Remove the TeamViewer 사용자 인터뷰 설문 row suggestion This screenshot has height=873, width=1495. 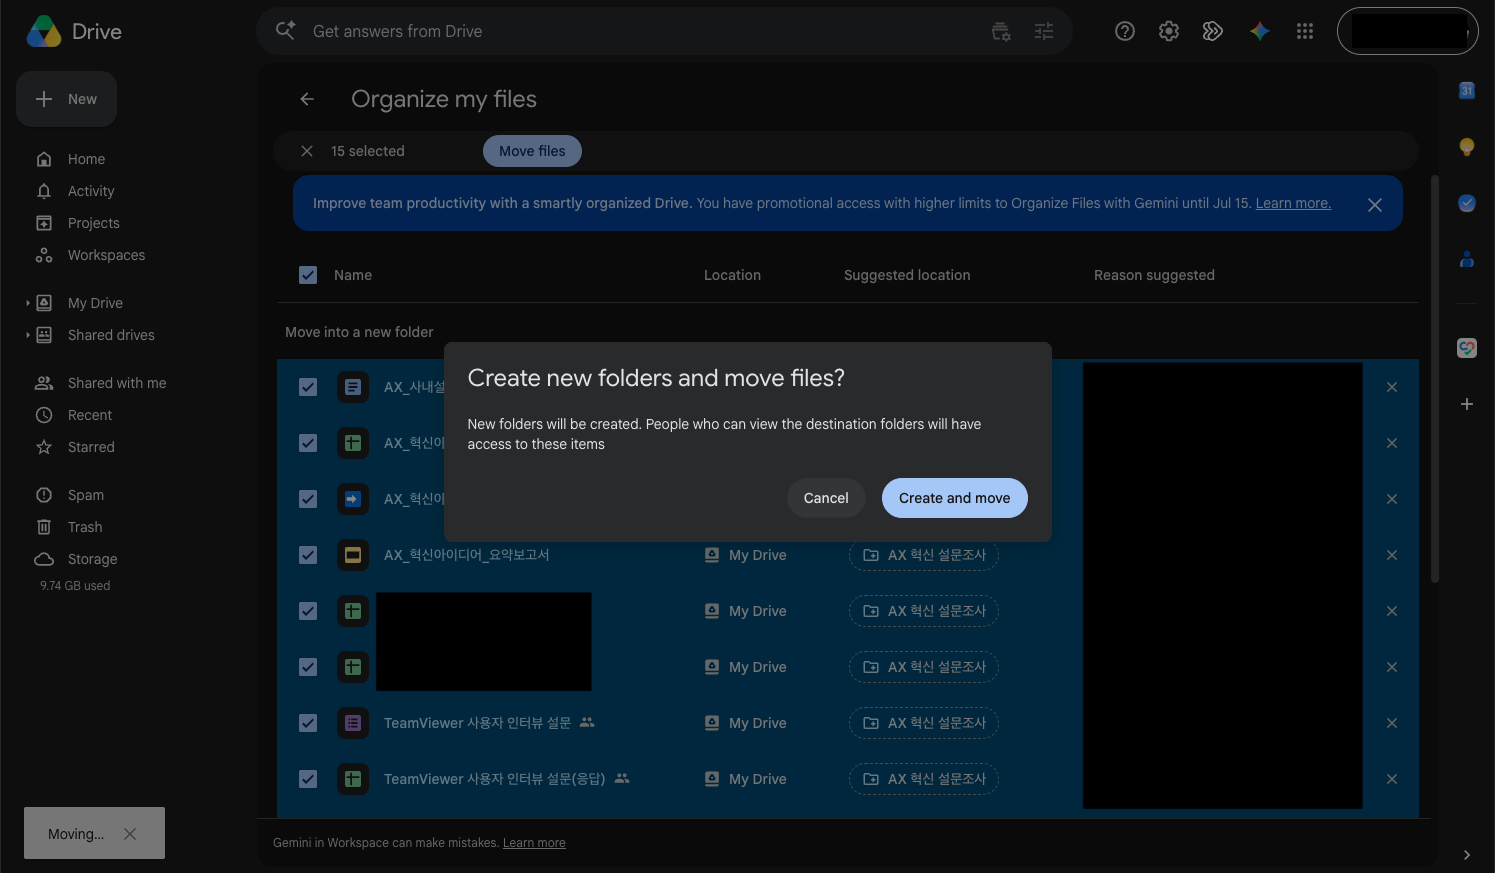(1392, 723)
